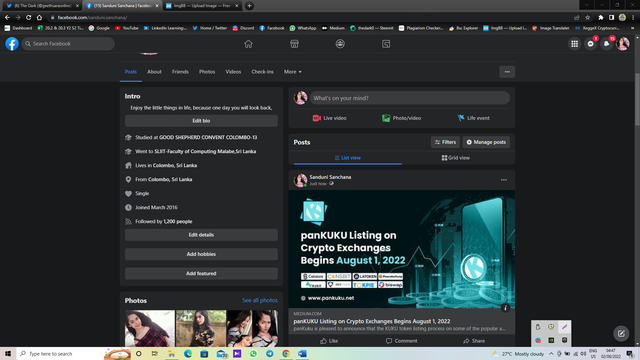Click the Edit bio button
The image size is (640, 360).
201,121
